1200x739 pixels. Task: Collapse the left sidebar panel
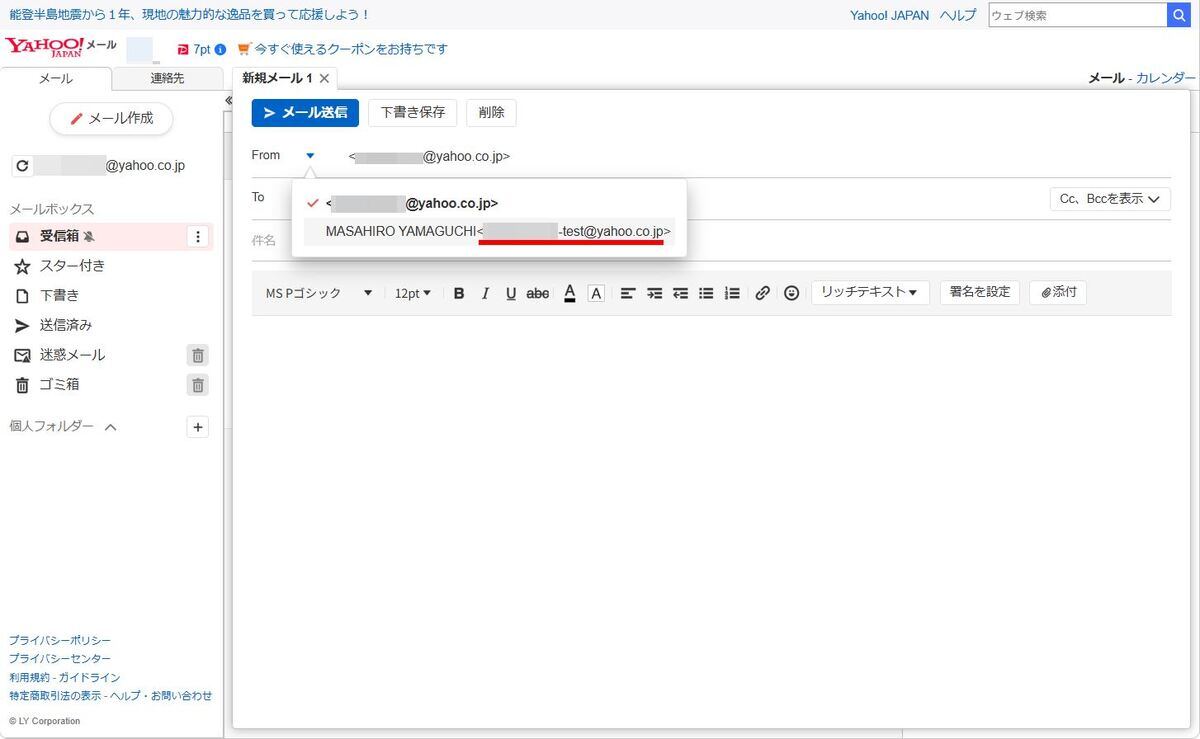(228, 100)
